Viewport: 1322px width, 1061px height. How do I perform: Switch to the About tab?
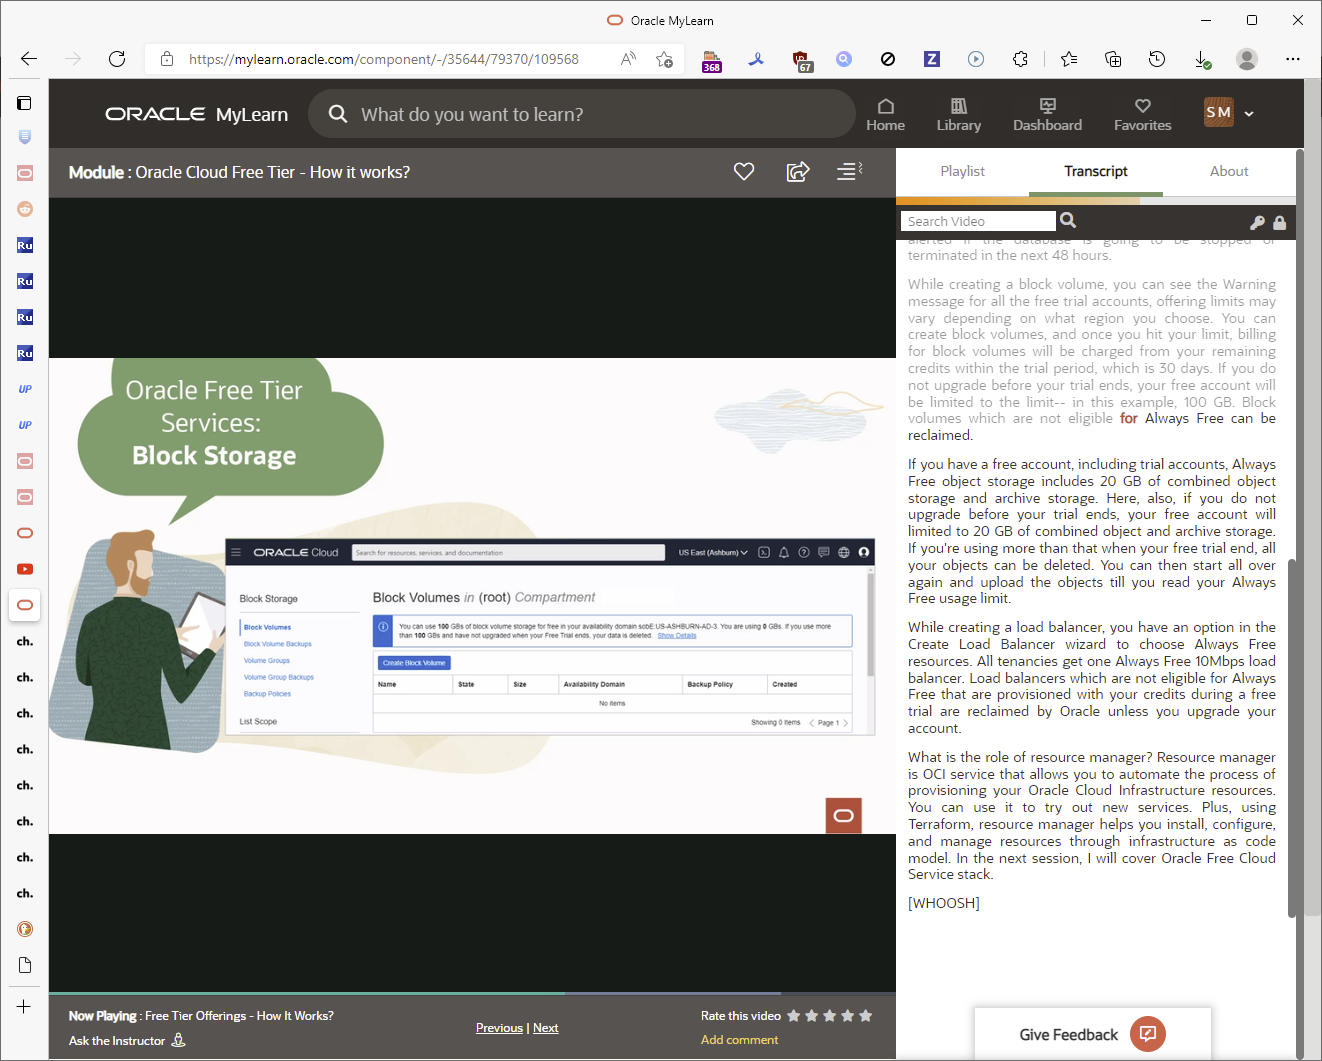[x=1229, y=171]
